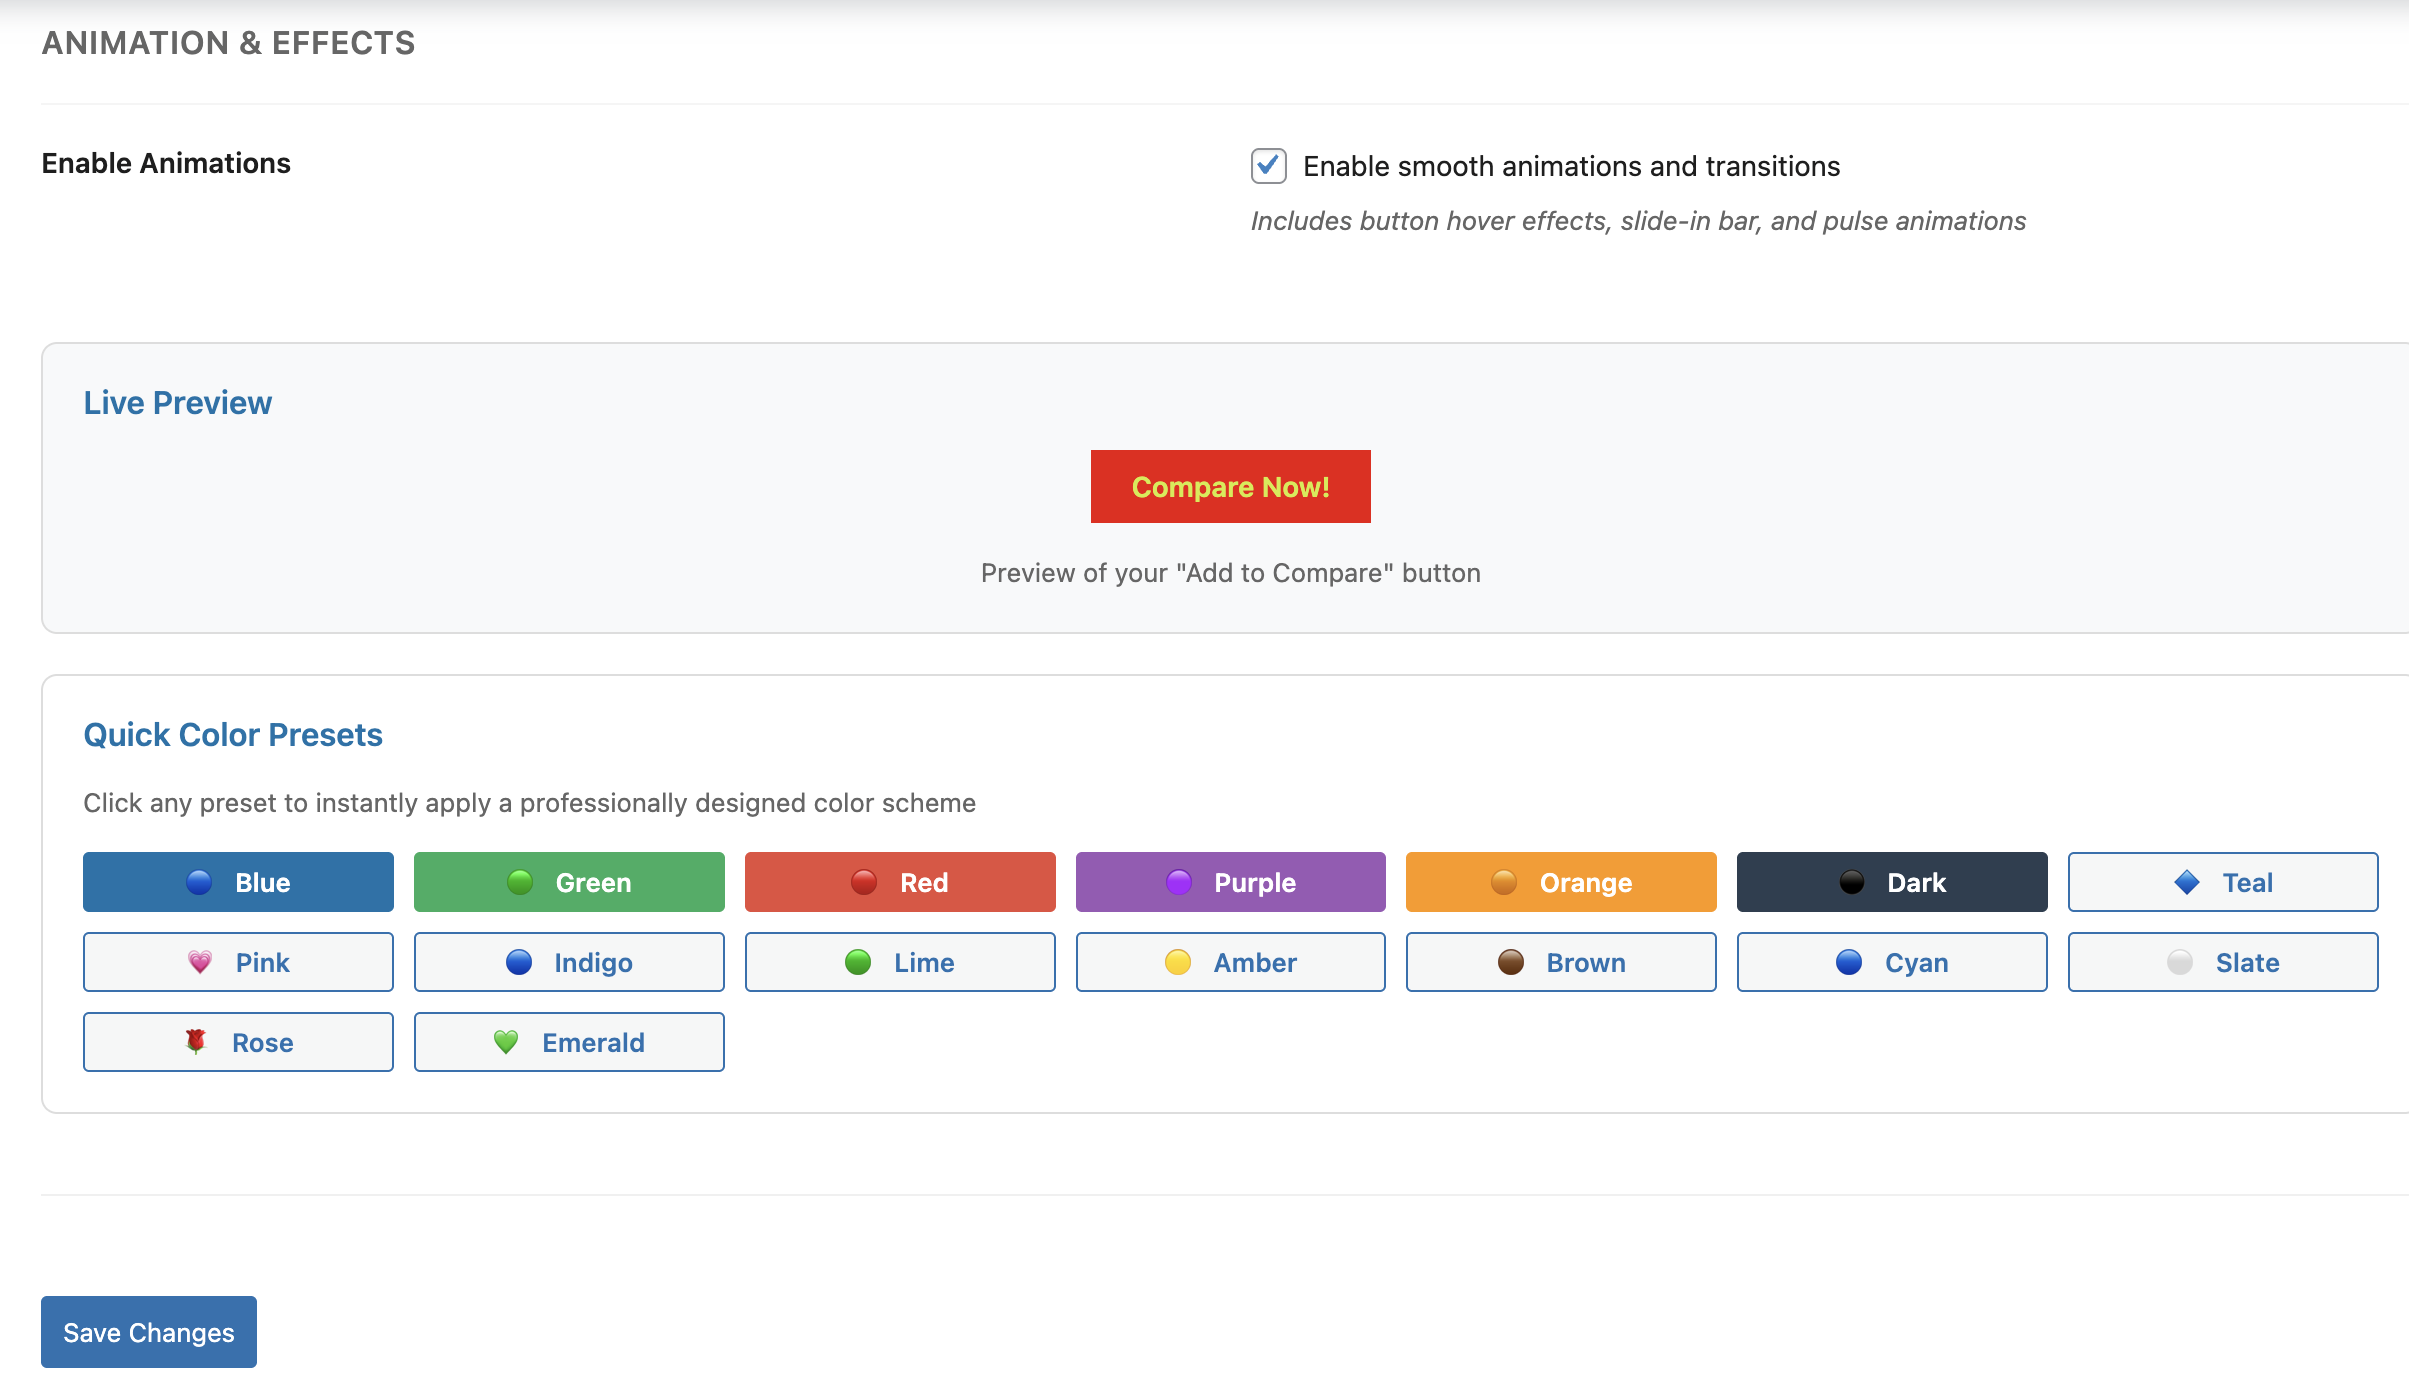Click the 'Enable smooth animations and transitions' label
Screen dimensions: 2409x1391
1571,166
